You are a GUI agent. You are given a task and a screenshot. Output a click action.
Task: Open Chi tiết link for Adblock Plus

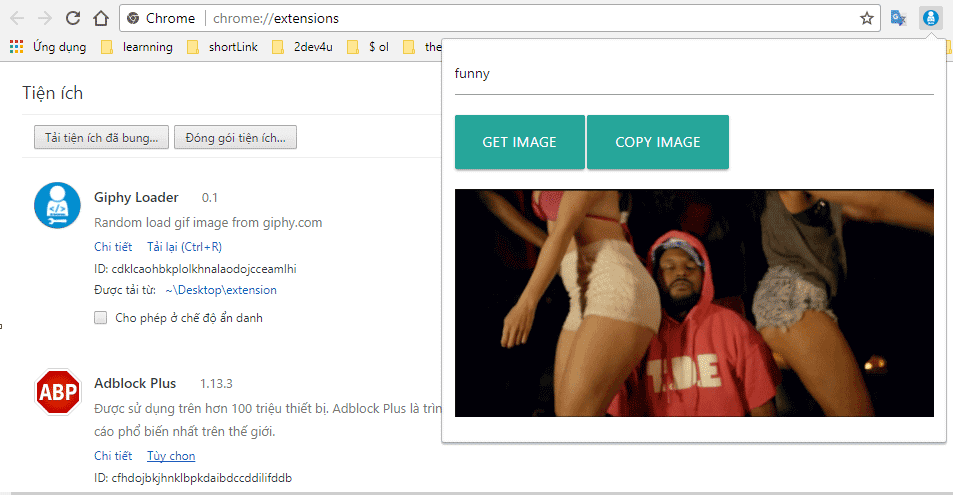[x=113, y=456]
